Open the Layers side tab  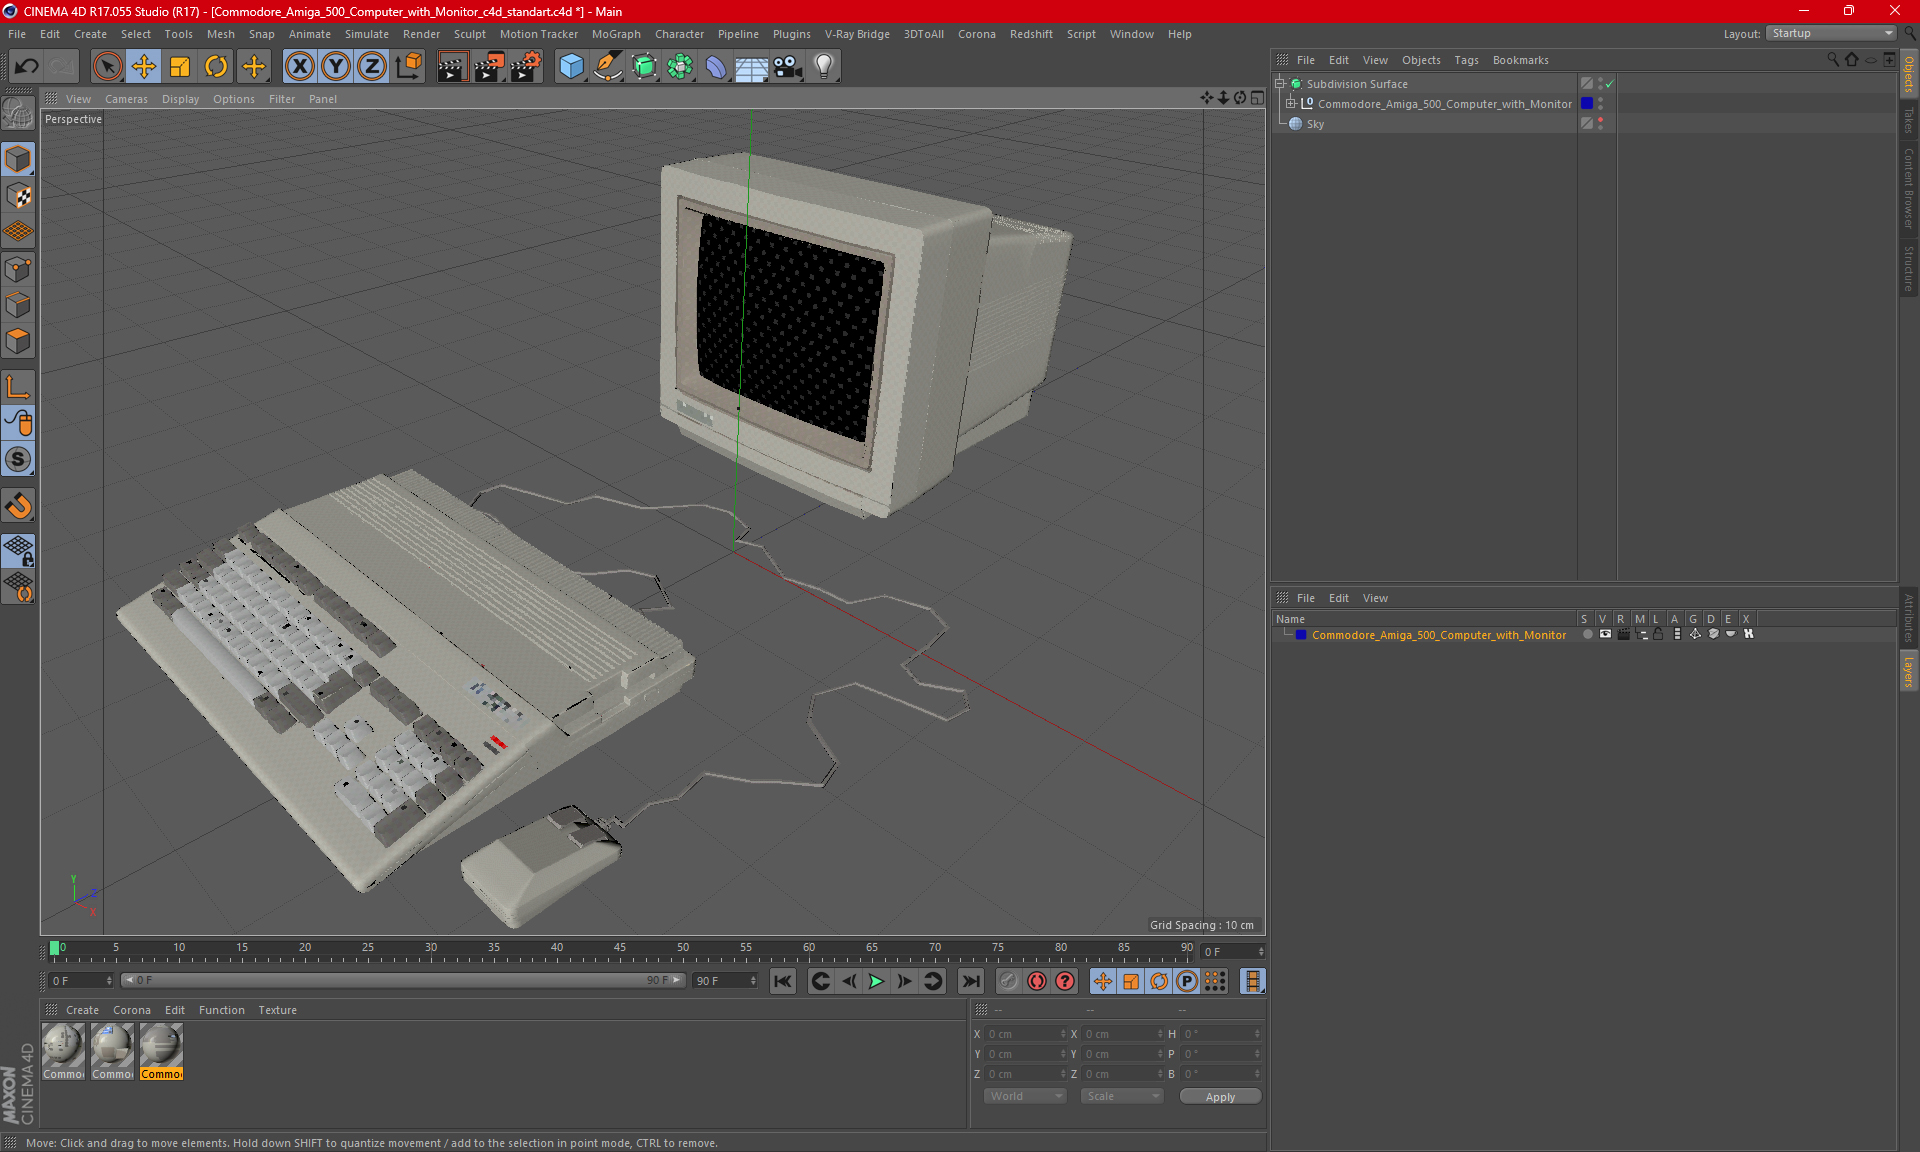coord(1908,671)
